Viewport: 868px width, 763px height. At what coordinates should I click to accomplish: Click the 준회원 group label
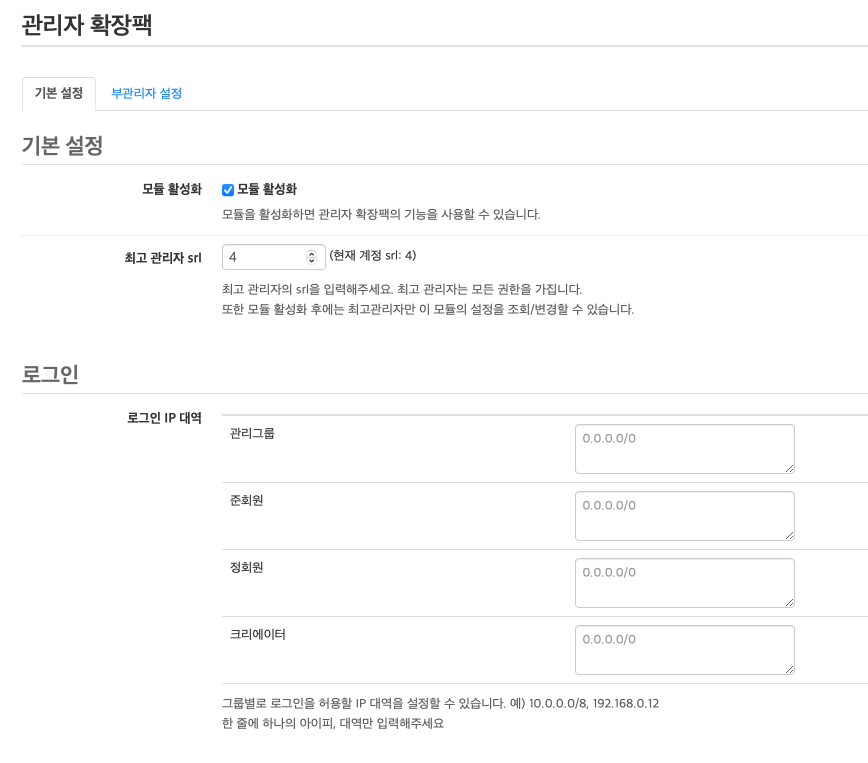tap(246, 500)
